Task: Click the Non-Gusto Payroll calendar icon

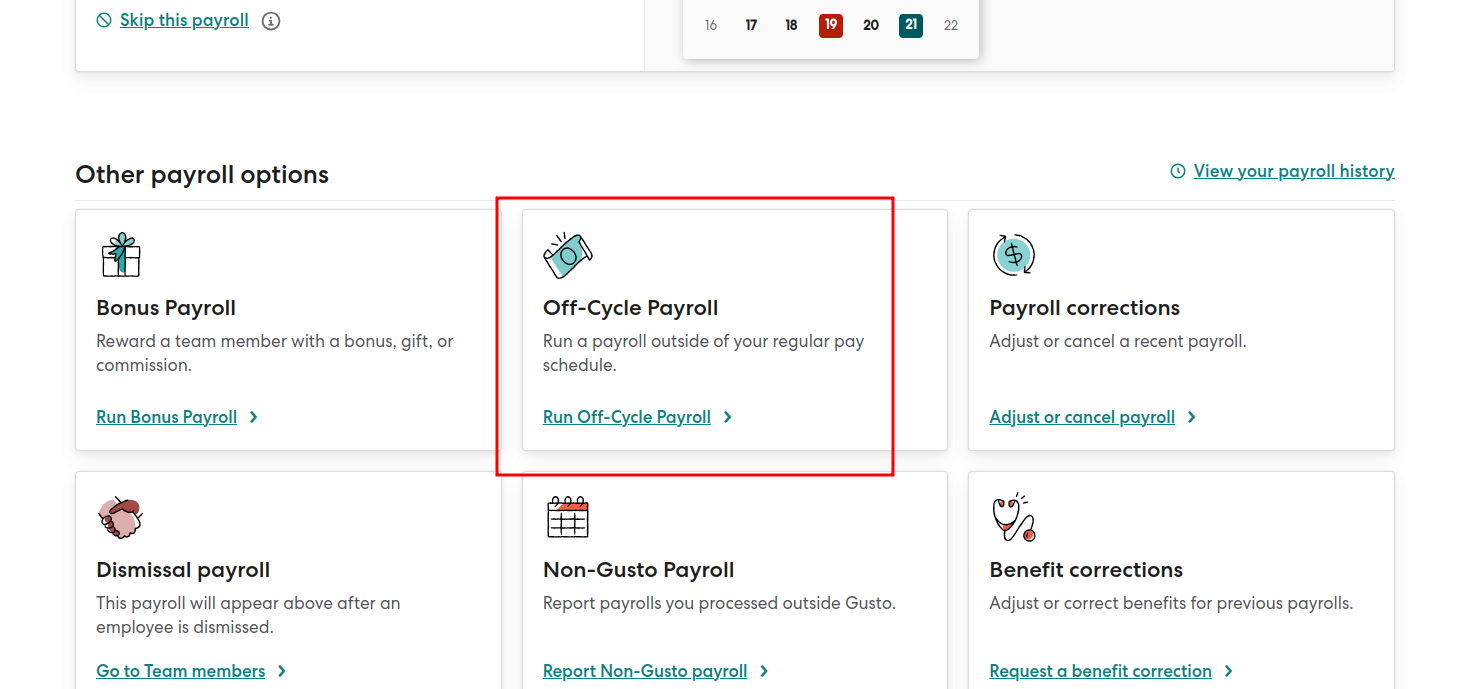Action: pos(567,517)
